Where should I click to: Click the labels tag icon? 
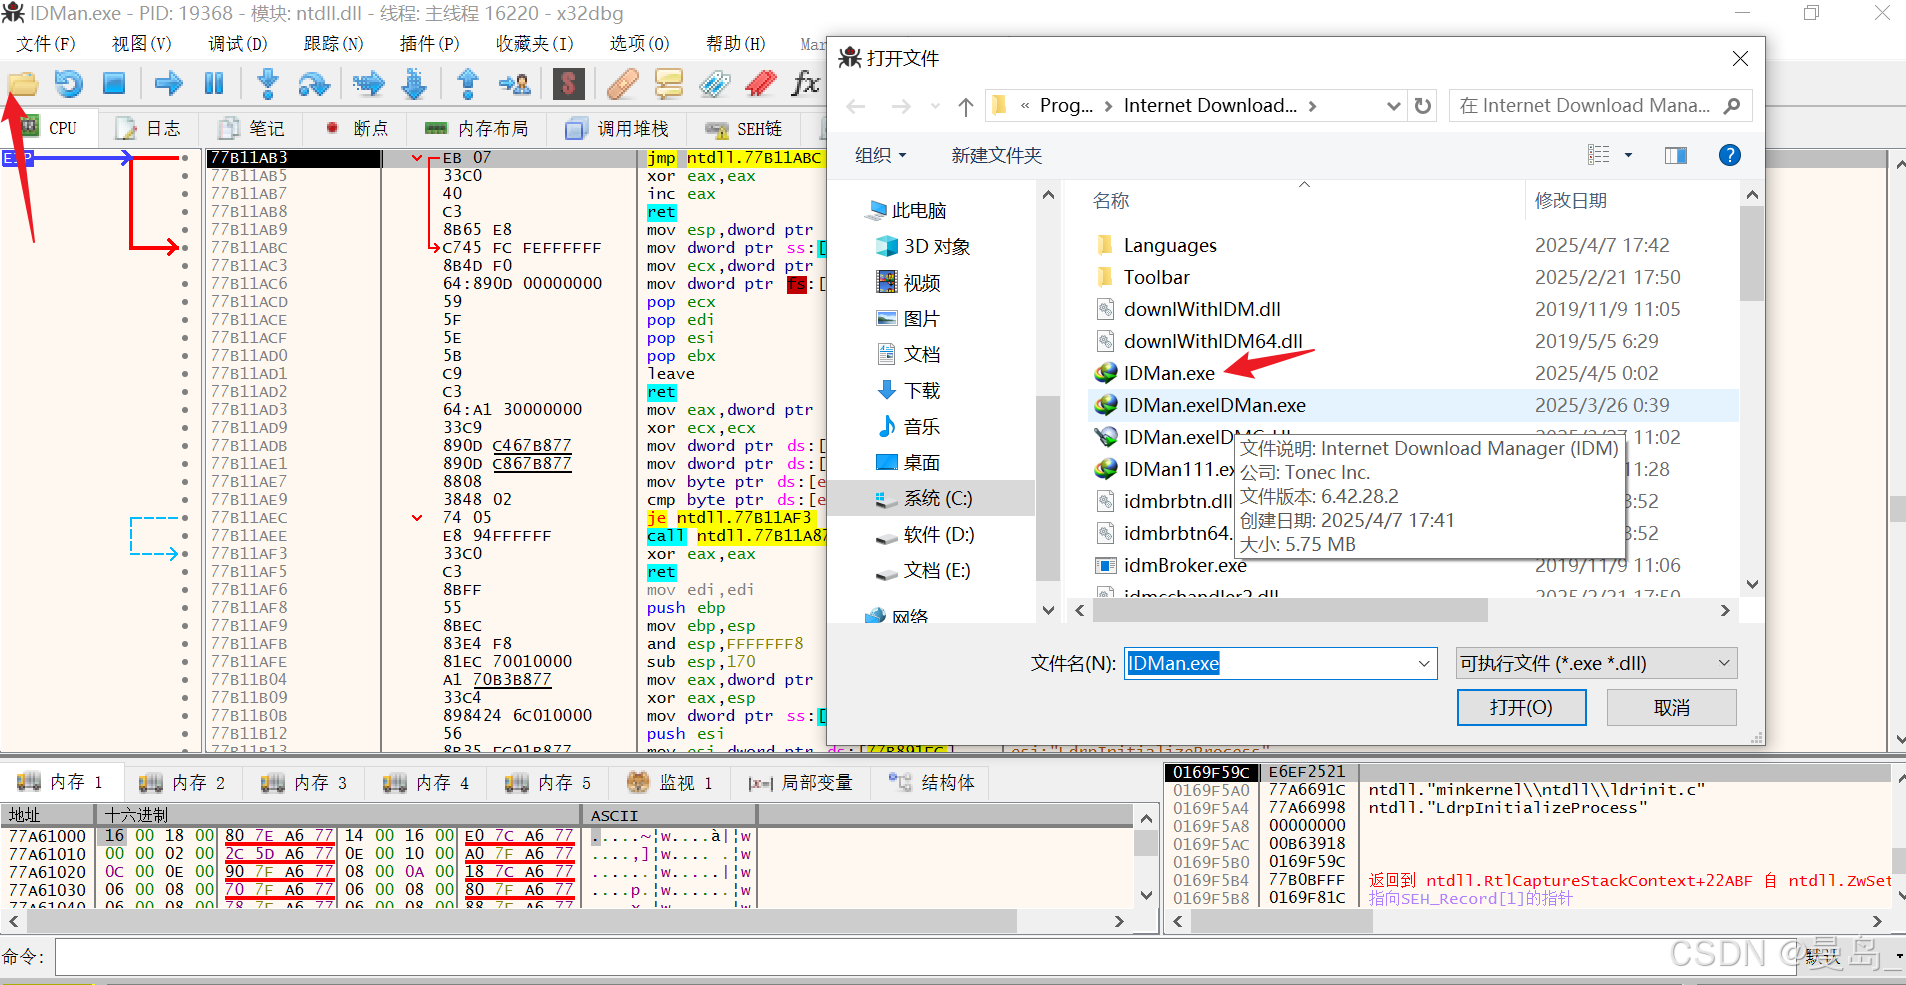point(714,83)
